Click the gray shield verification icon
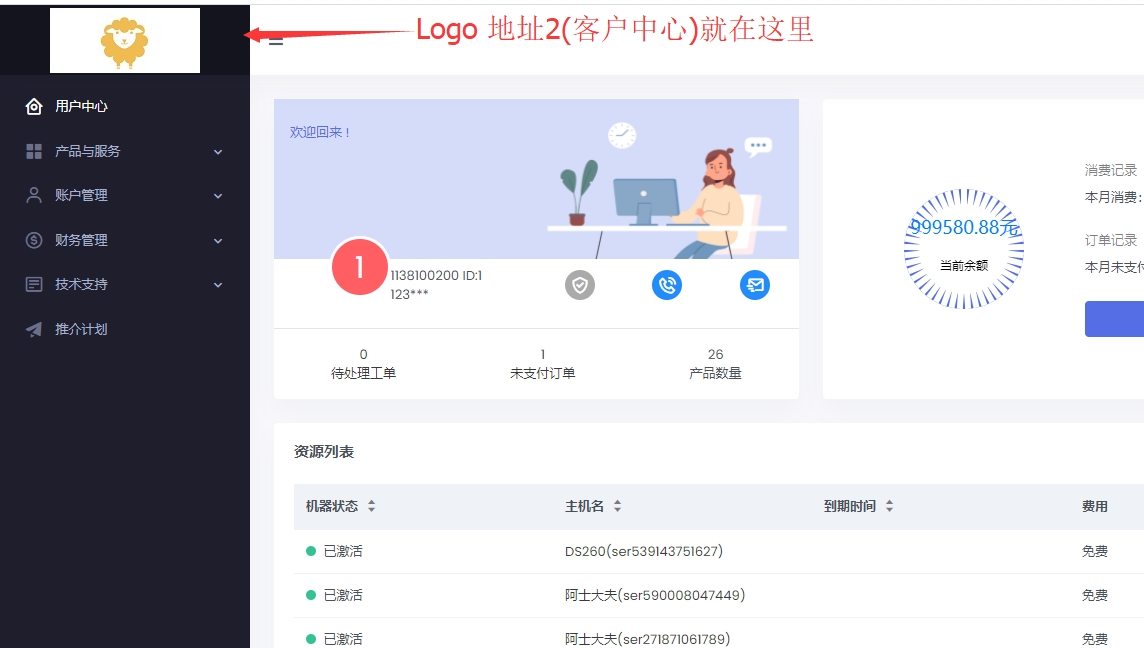 [580, 285]
